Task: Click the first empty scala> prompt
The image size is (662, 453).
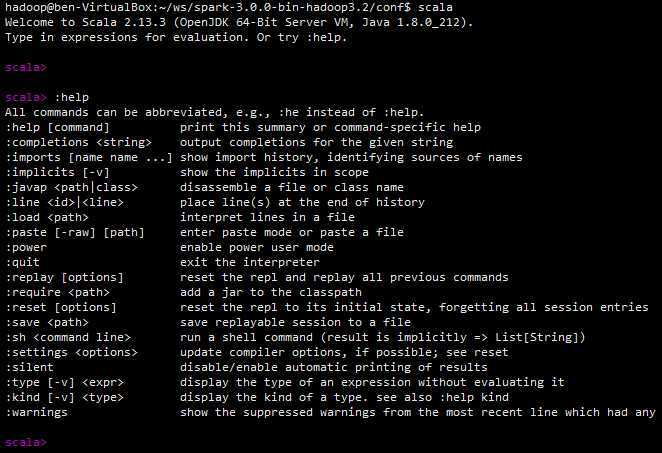Action: click(25, 67)
